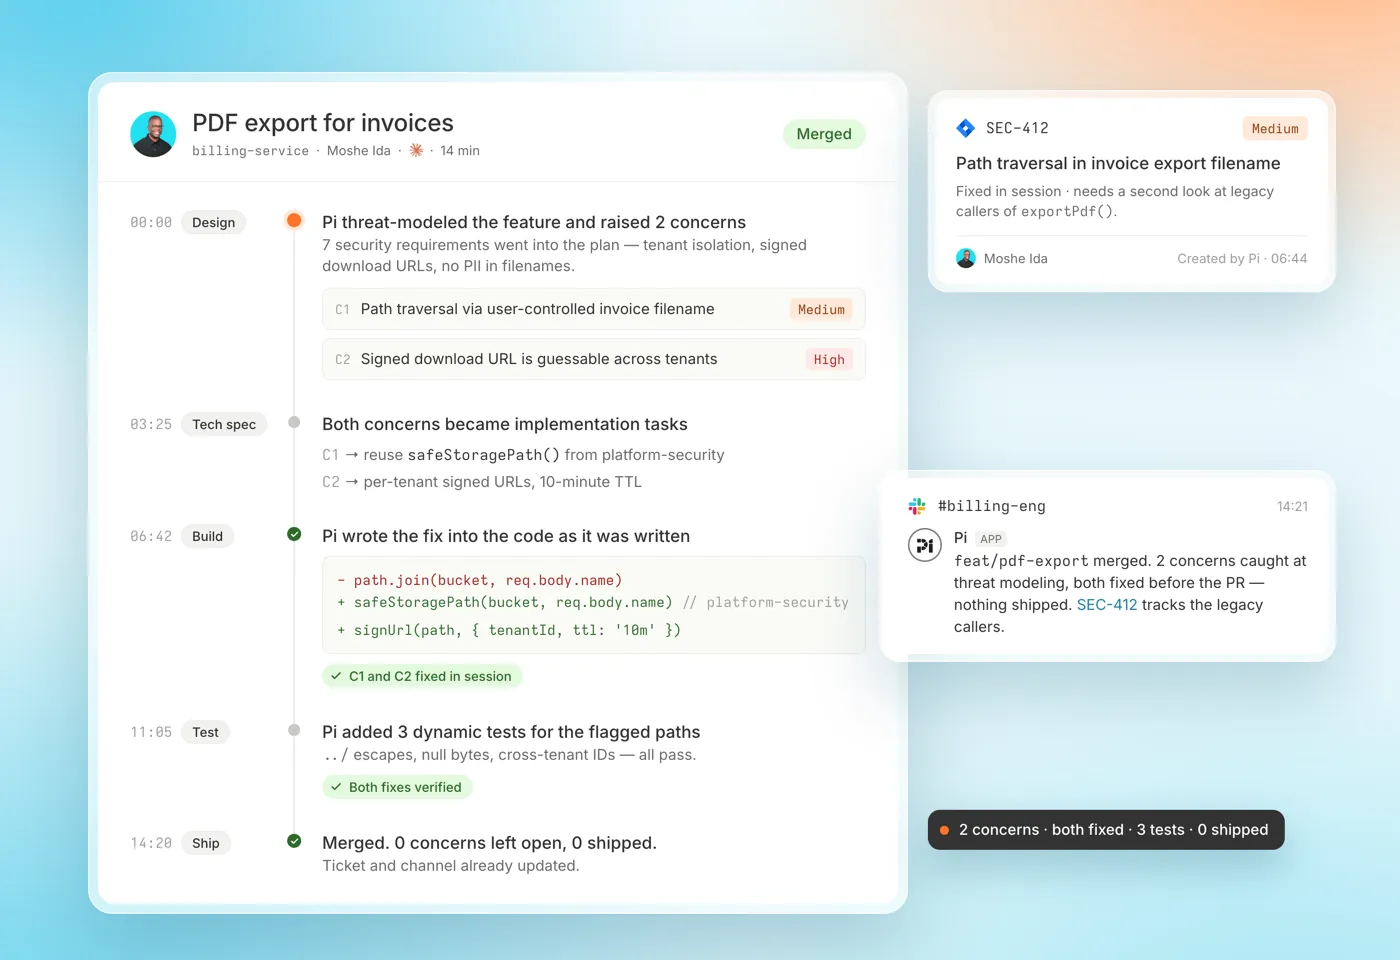
Task: Click the '../ escapes, null bytes' description
Action: click(x=509, y=755)
